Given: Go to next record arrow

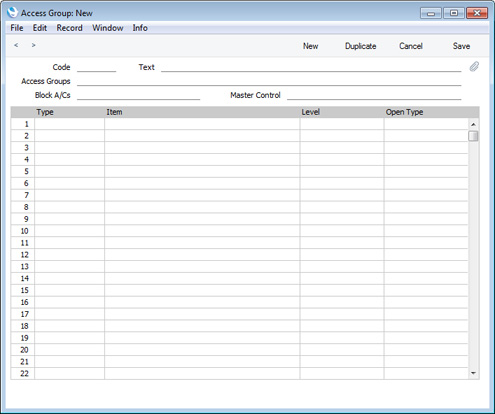Looking at the screenshot, I should click(x=33, y=45).
